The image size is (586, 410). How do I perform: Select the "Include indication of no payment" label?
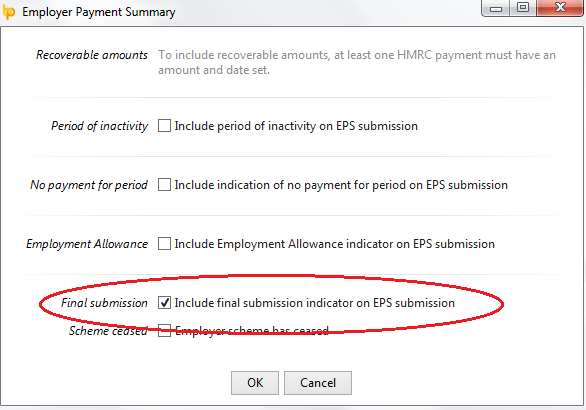click(341, 185)
